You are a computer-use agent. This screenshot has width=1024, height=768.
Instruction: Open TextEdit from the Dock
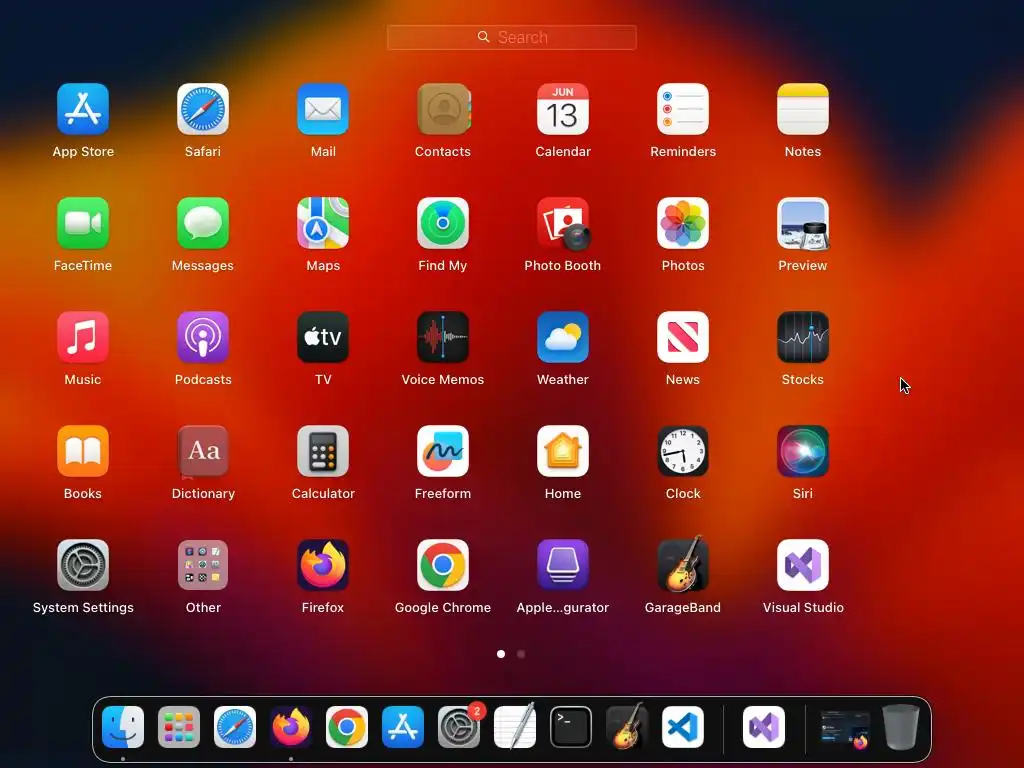(x=515, y=726)
